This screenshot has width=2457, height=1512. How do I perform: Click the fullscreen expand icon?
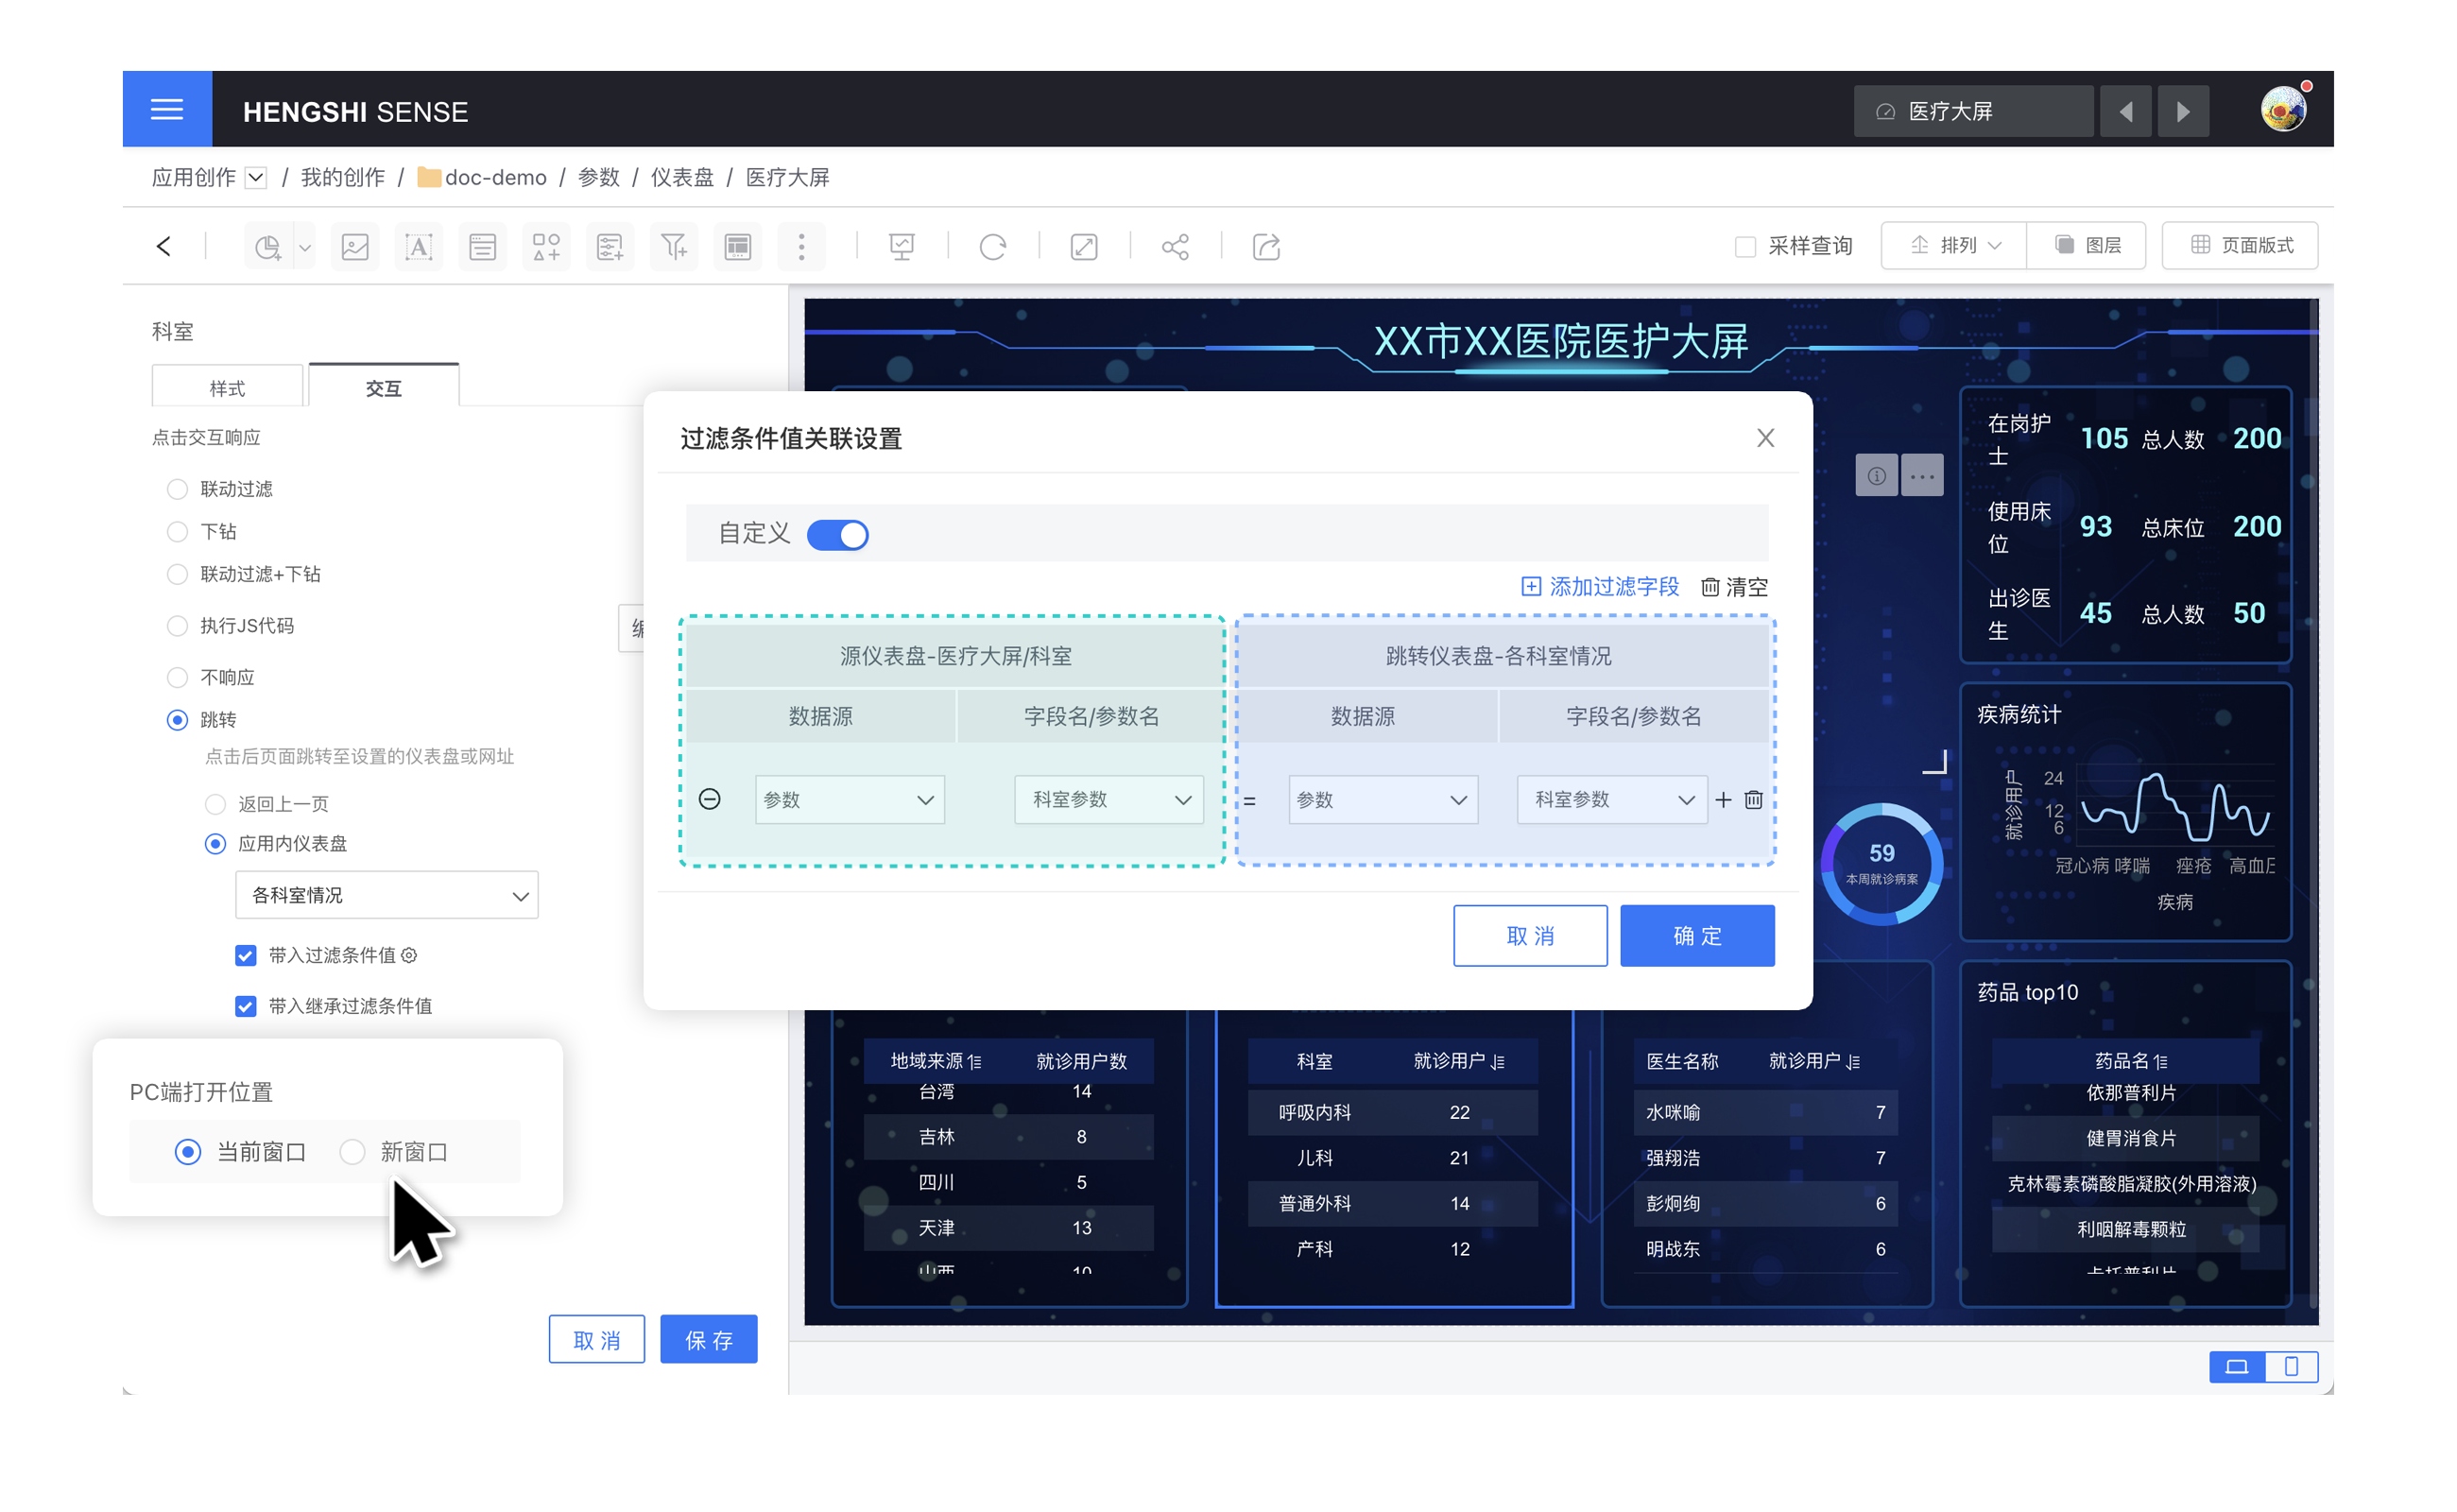1084,246
